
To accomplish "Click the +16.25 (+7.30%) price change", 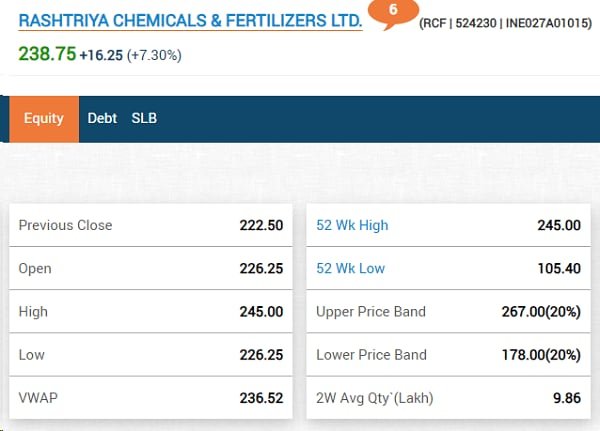I will [130, 56].
